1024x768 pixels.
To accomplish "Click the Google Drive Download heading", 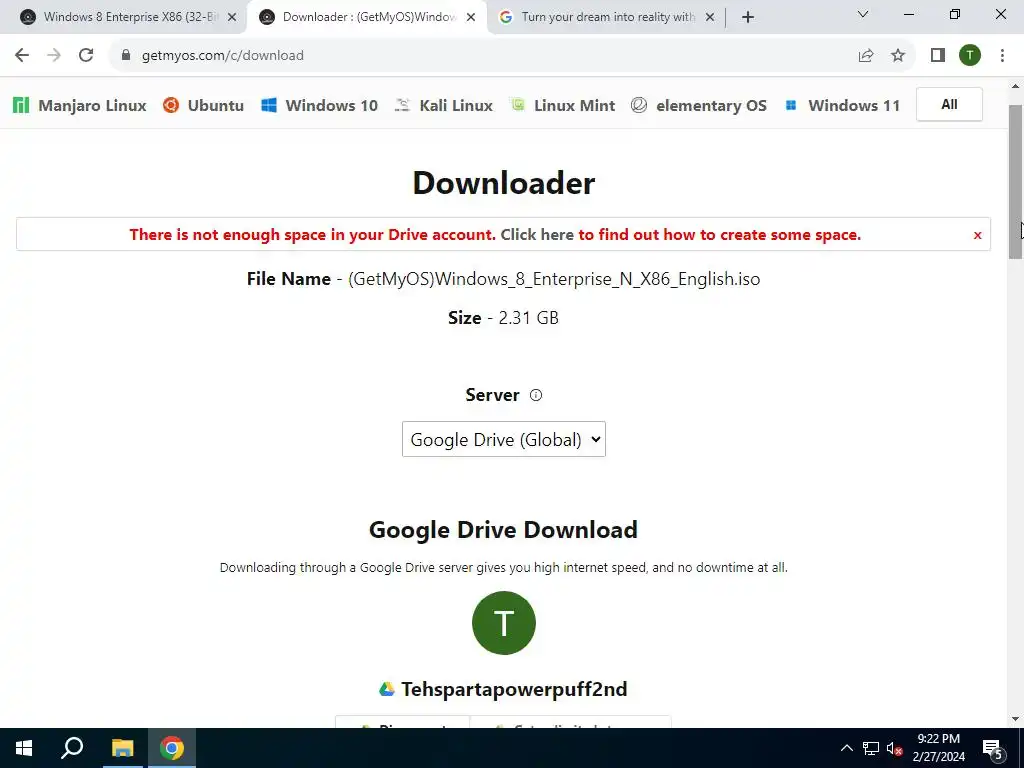I will 504,530.
